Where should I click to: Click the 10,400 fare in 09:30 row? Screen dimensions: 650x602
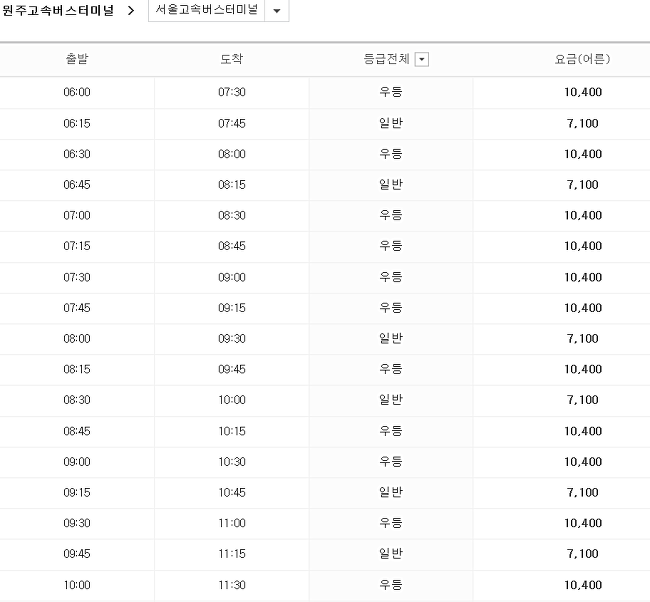[583, 523]
